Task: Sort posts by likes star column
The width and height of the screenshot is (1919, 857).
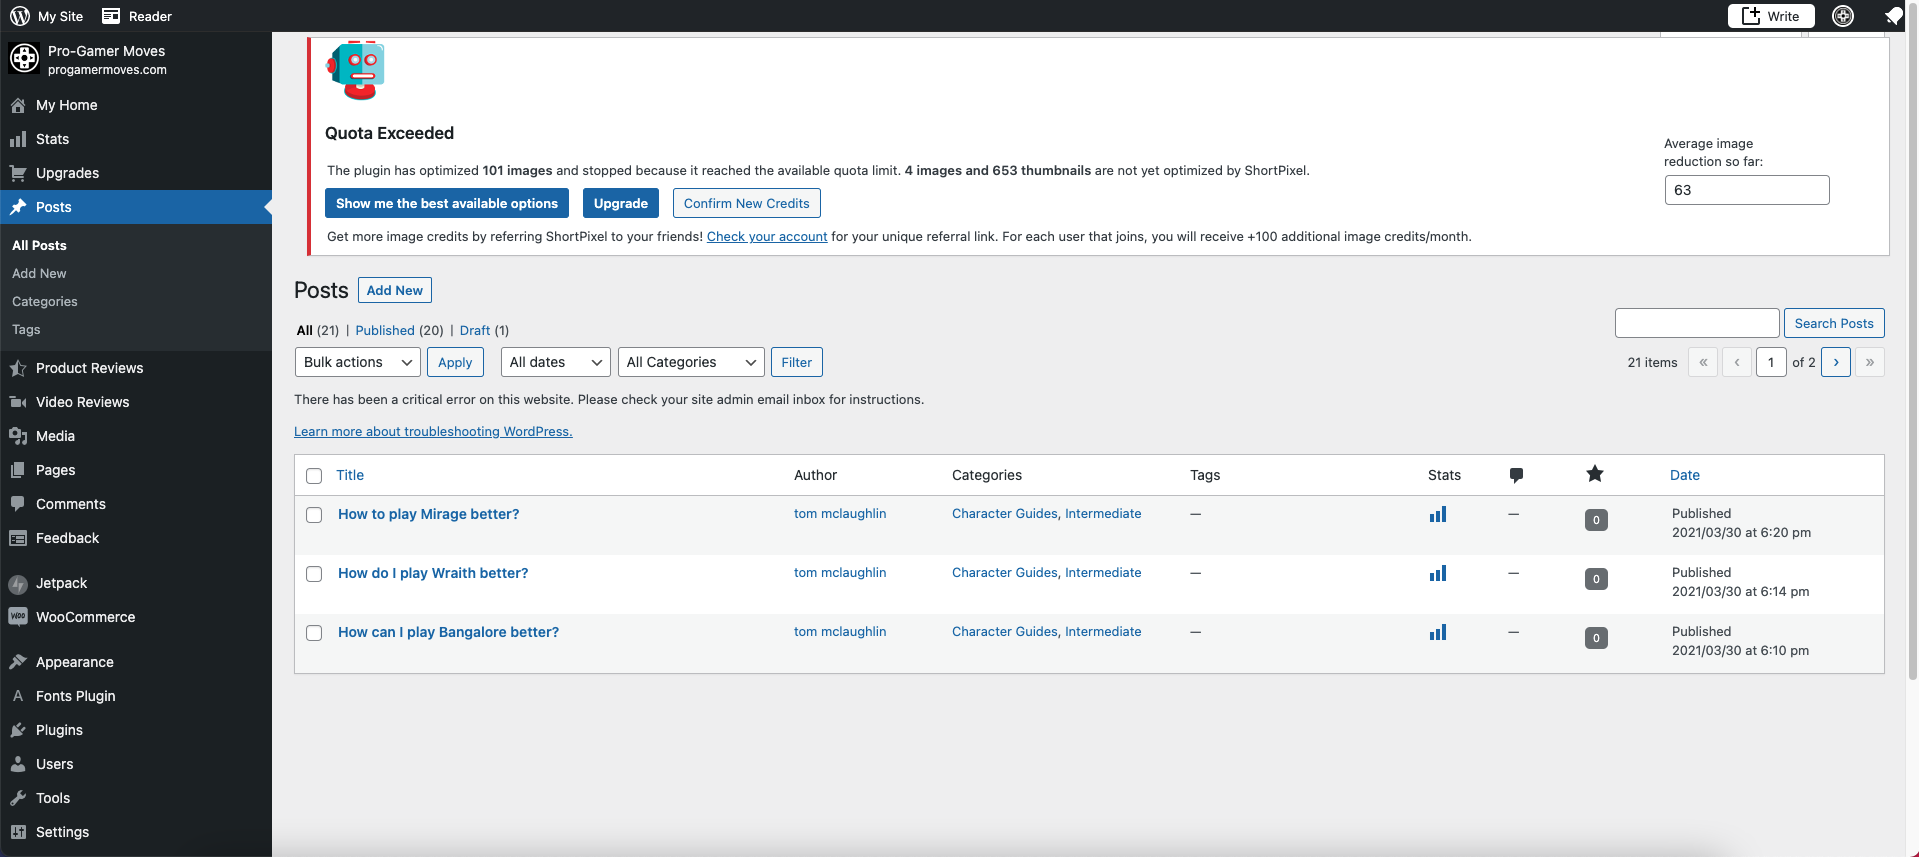Action: [1595, 474]
